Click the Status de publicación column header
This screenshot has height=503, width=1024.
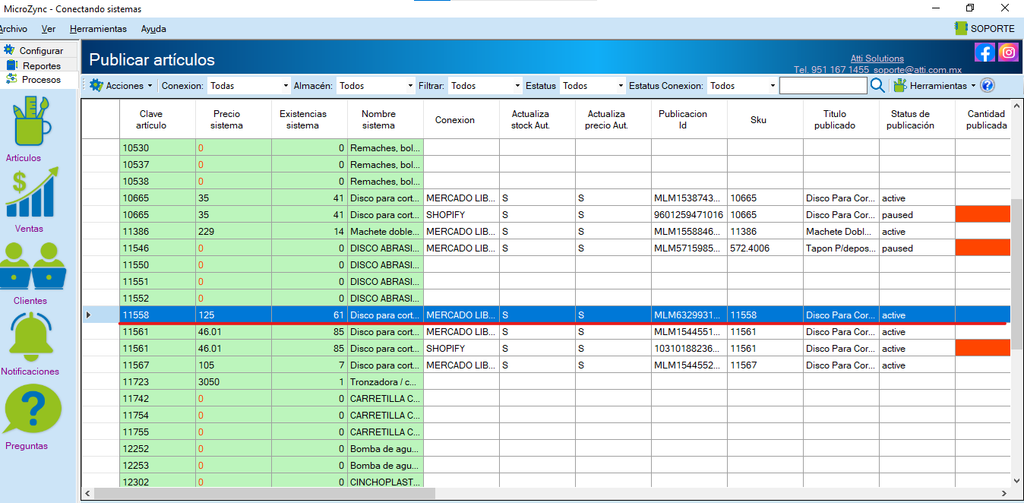click(917, 119)
